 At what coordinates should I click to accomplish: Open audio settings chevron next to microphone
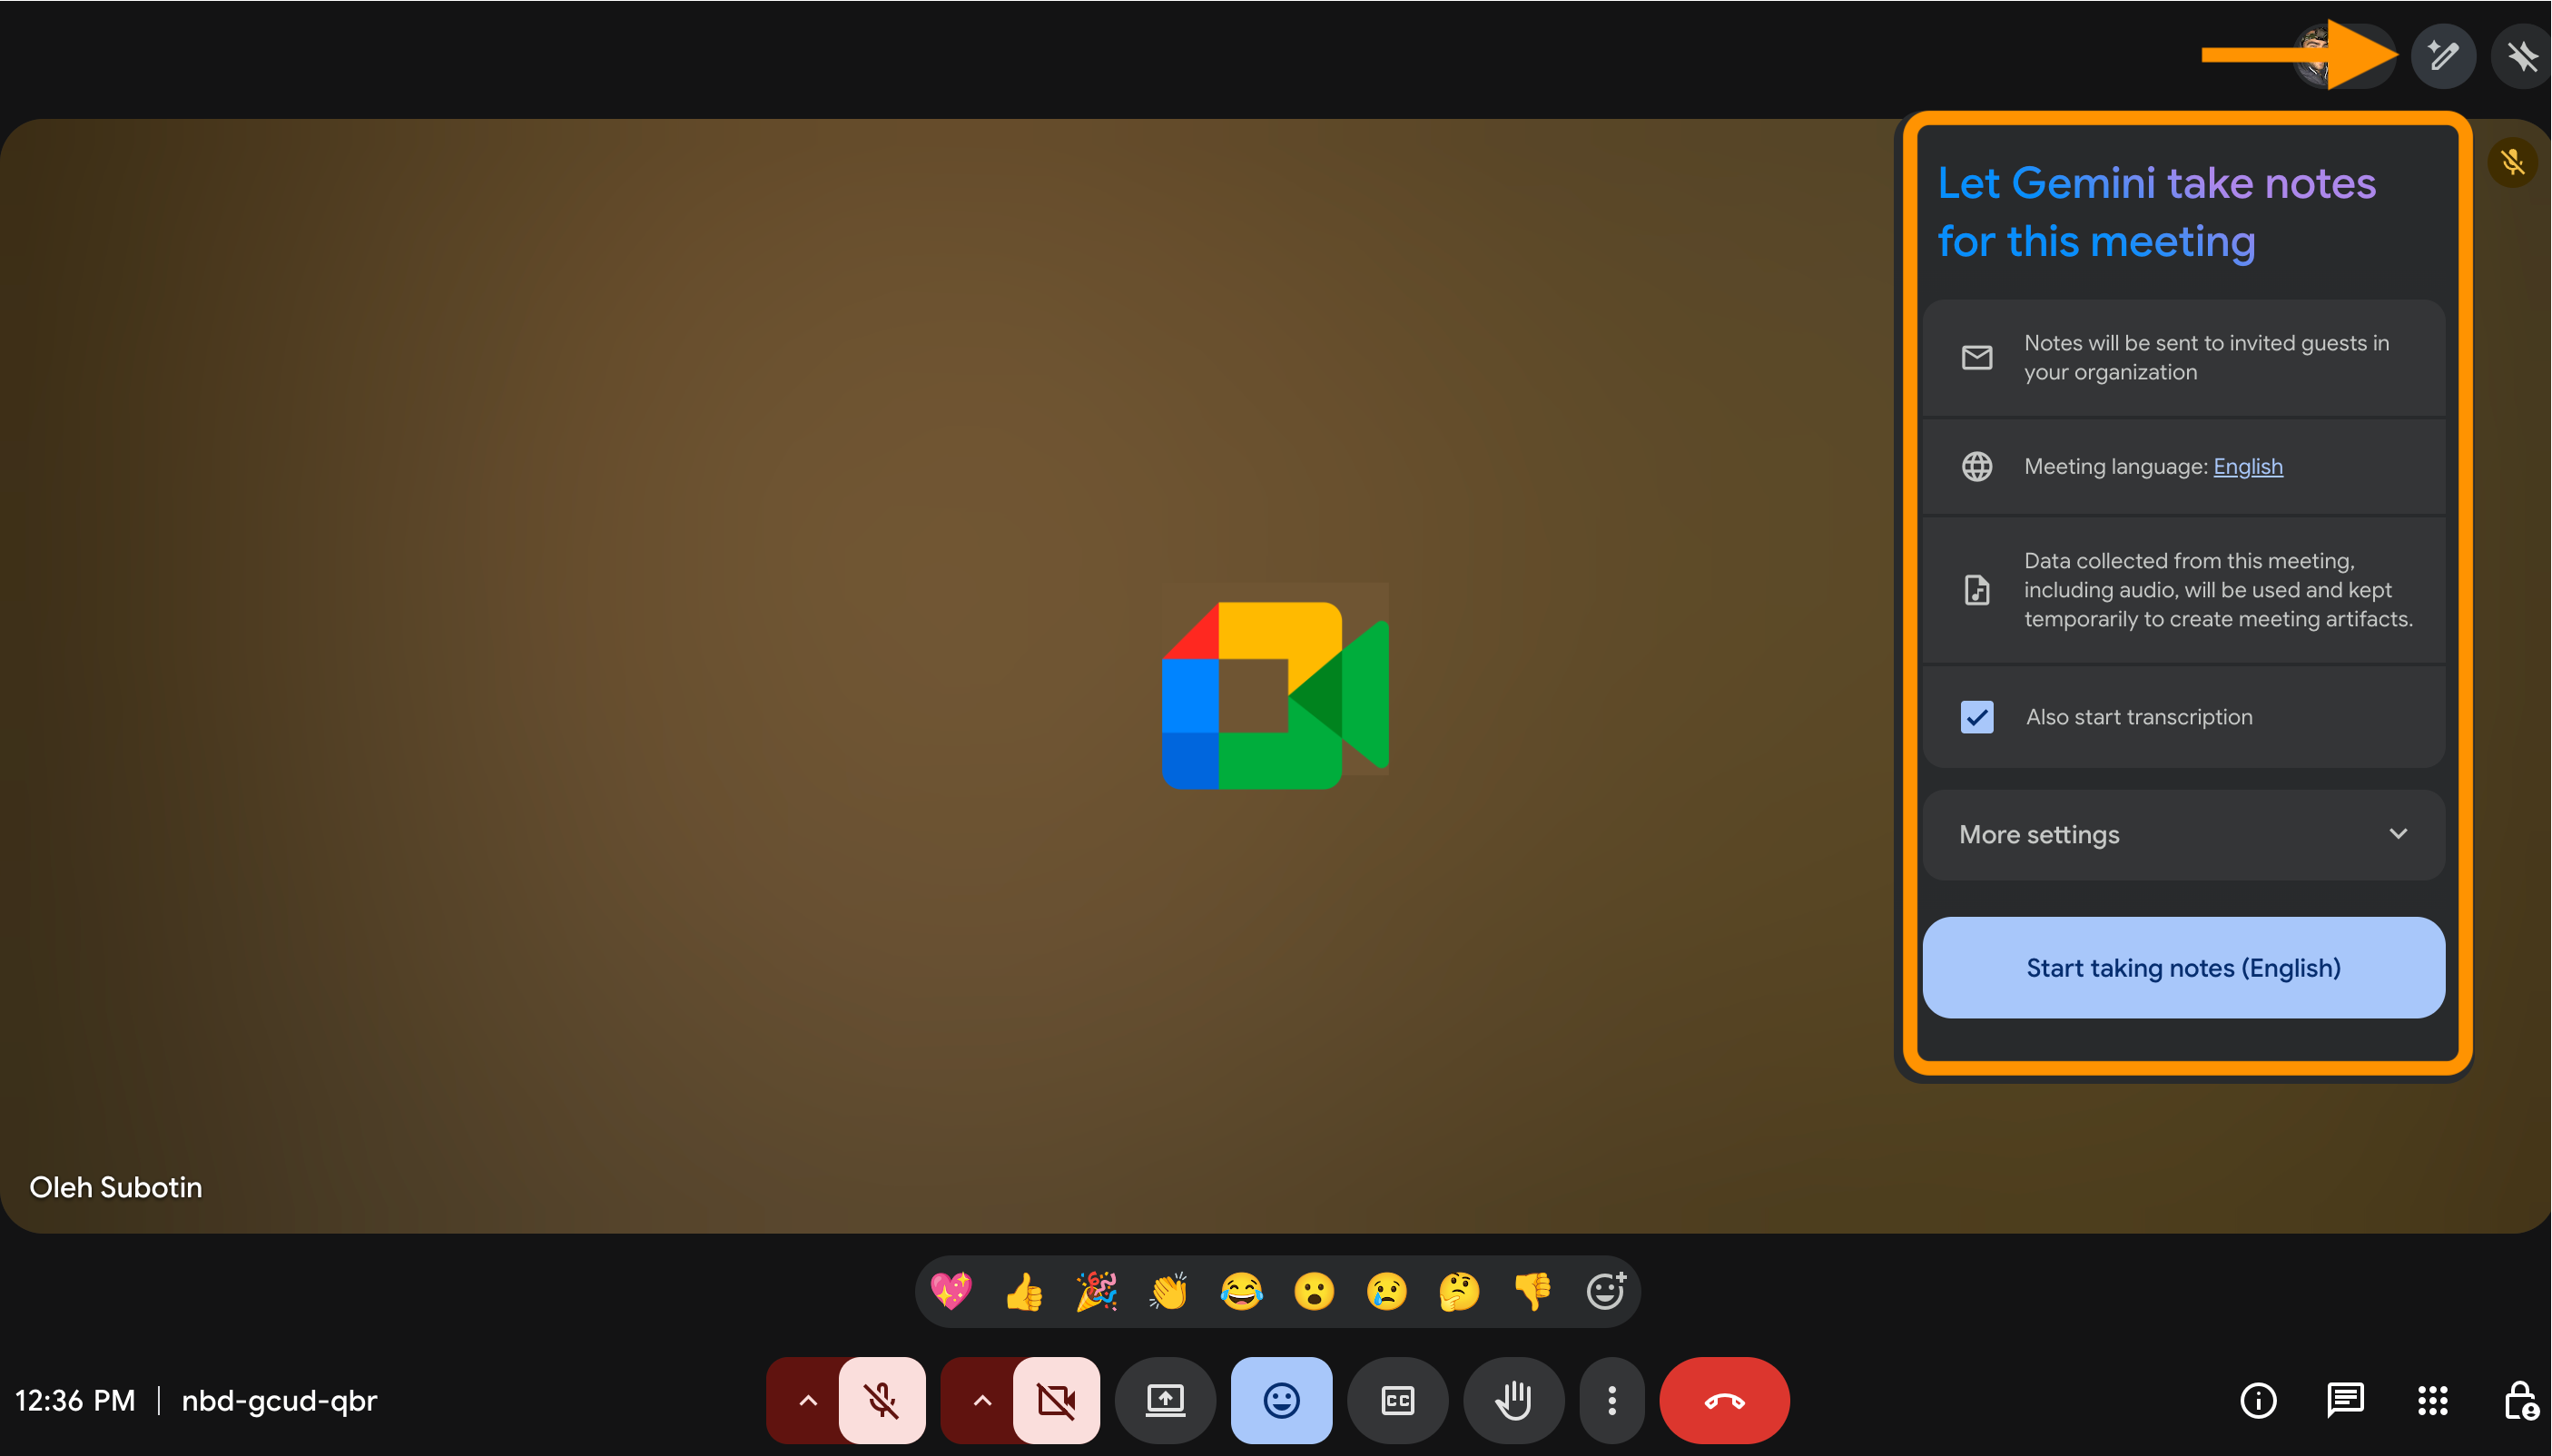[807, 1400]
